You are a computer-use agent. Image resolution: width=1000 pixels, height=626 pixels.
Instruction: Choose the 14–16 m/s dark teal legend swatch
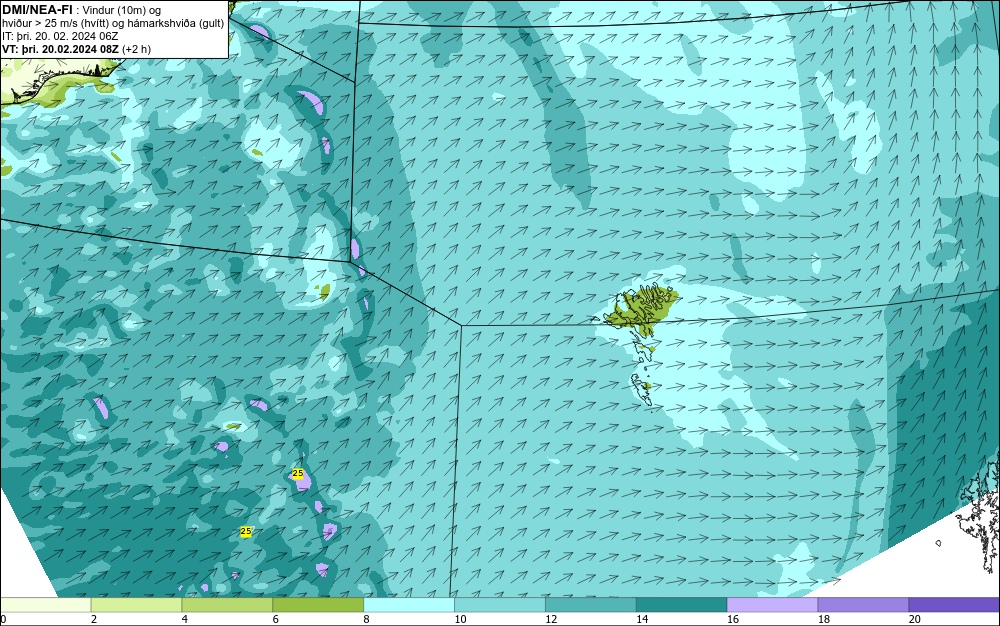681,604
